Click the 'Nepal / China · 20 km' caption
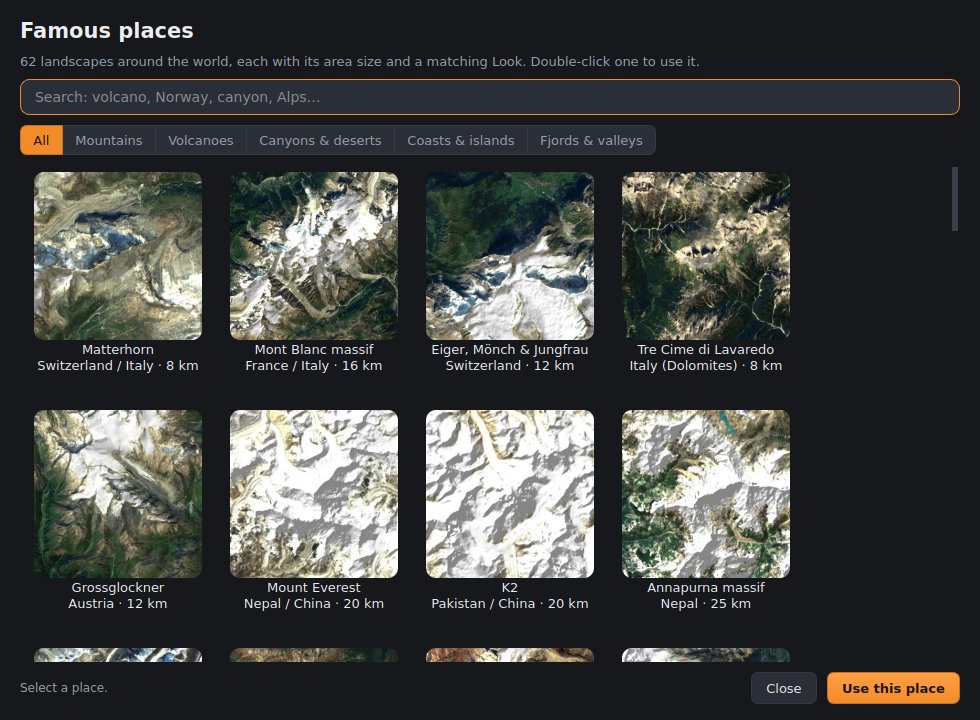980x720 pixels. pyautogui.click(x=314, y=604)
